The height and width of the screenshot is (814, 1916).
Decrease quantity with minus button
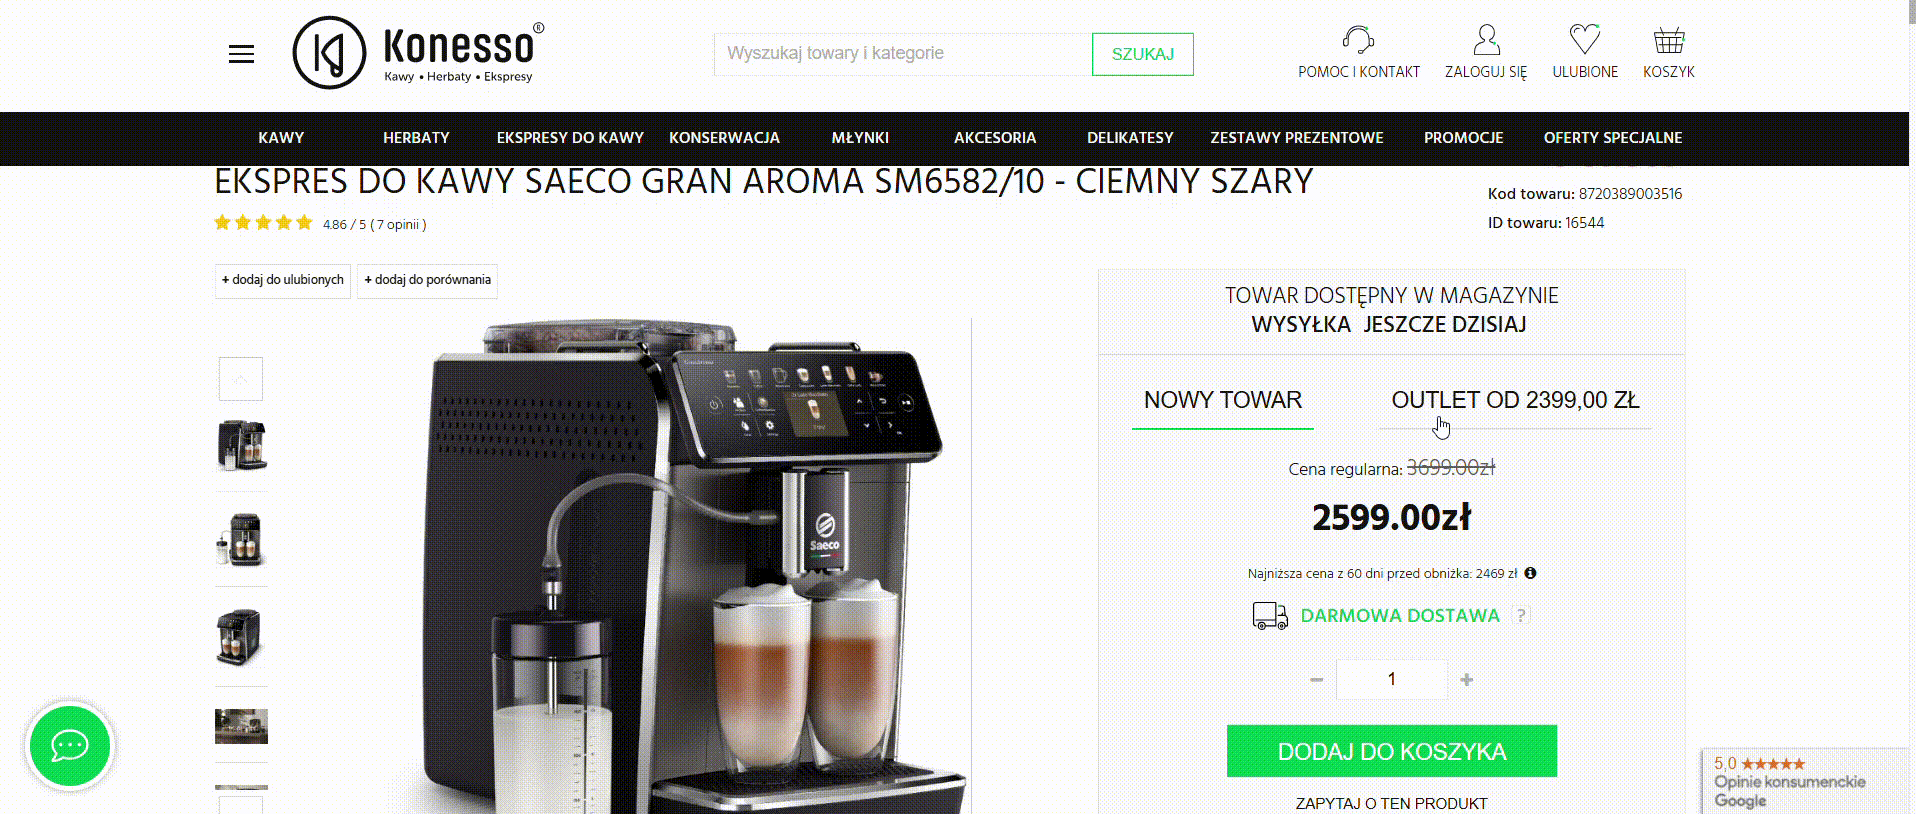tap(1316, 680)
